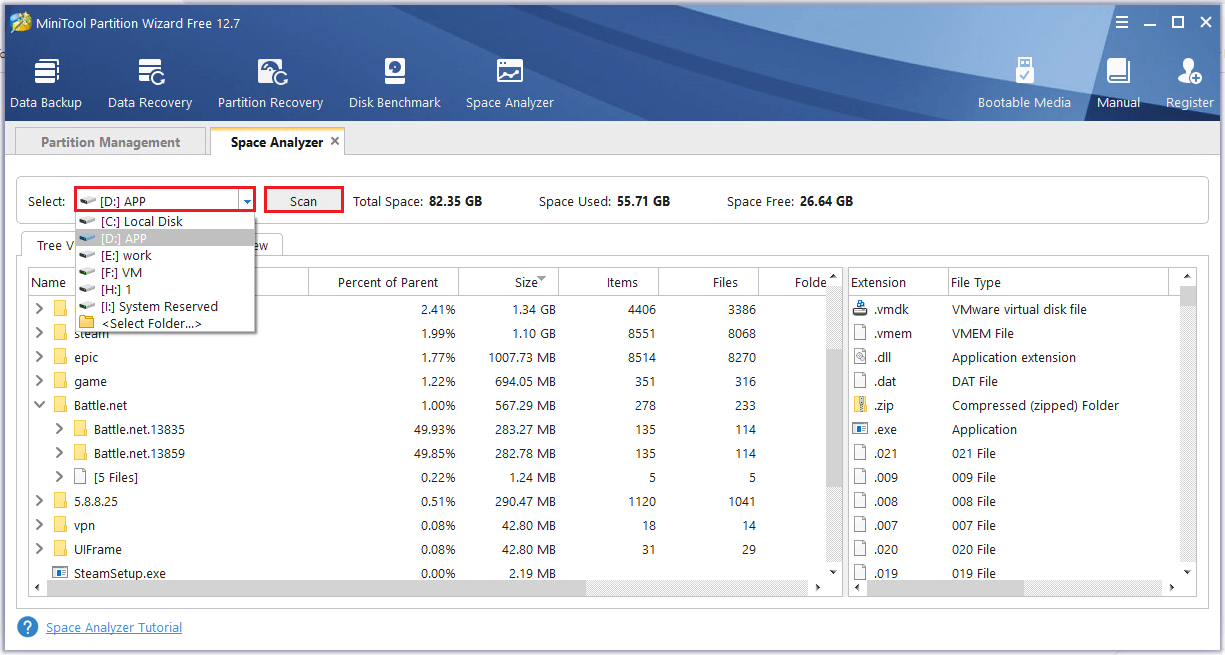Click the SteamSetup.exe file icon
This screenshot has width=1225, height=655.
(x=60, y=573)
